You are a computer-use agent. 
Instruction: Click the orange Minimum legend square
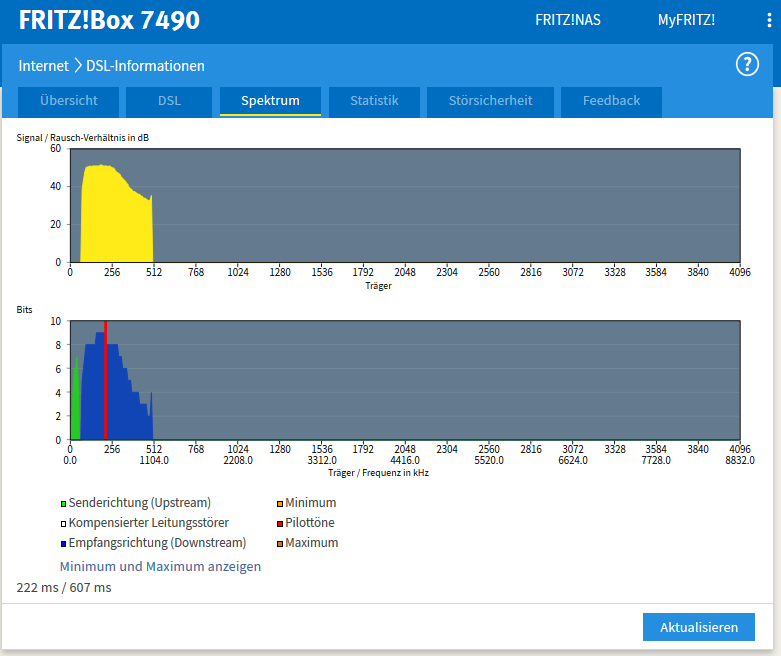pos(280,504)
